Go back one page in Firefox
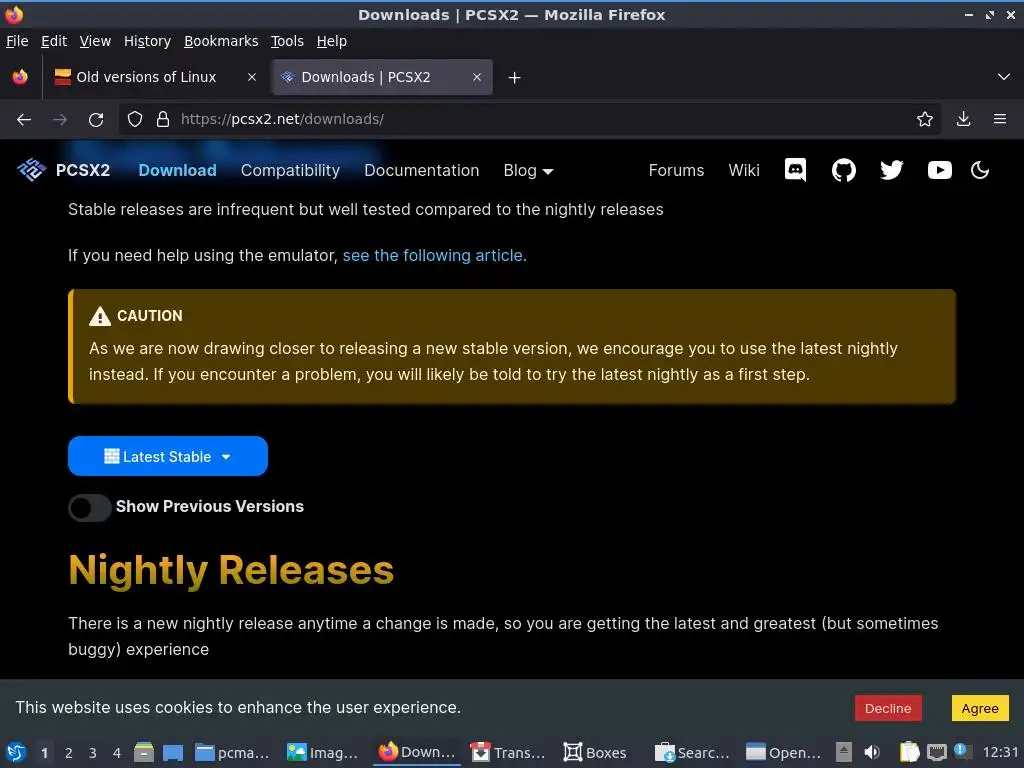This screenshot has height=768, width=1024. pyautogui.click(x=24, y=120)
